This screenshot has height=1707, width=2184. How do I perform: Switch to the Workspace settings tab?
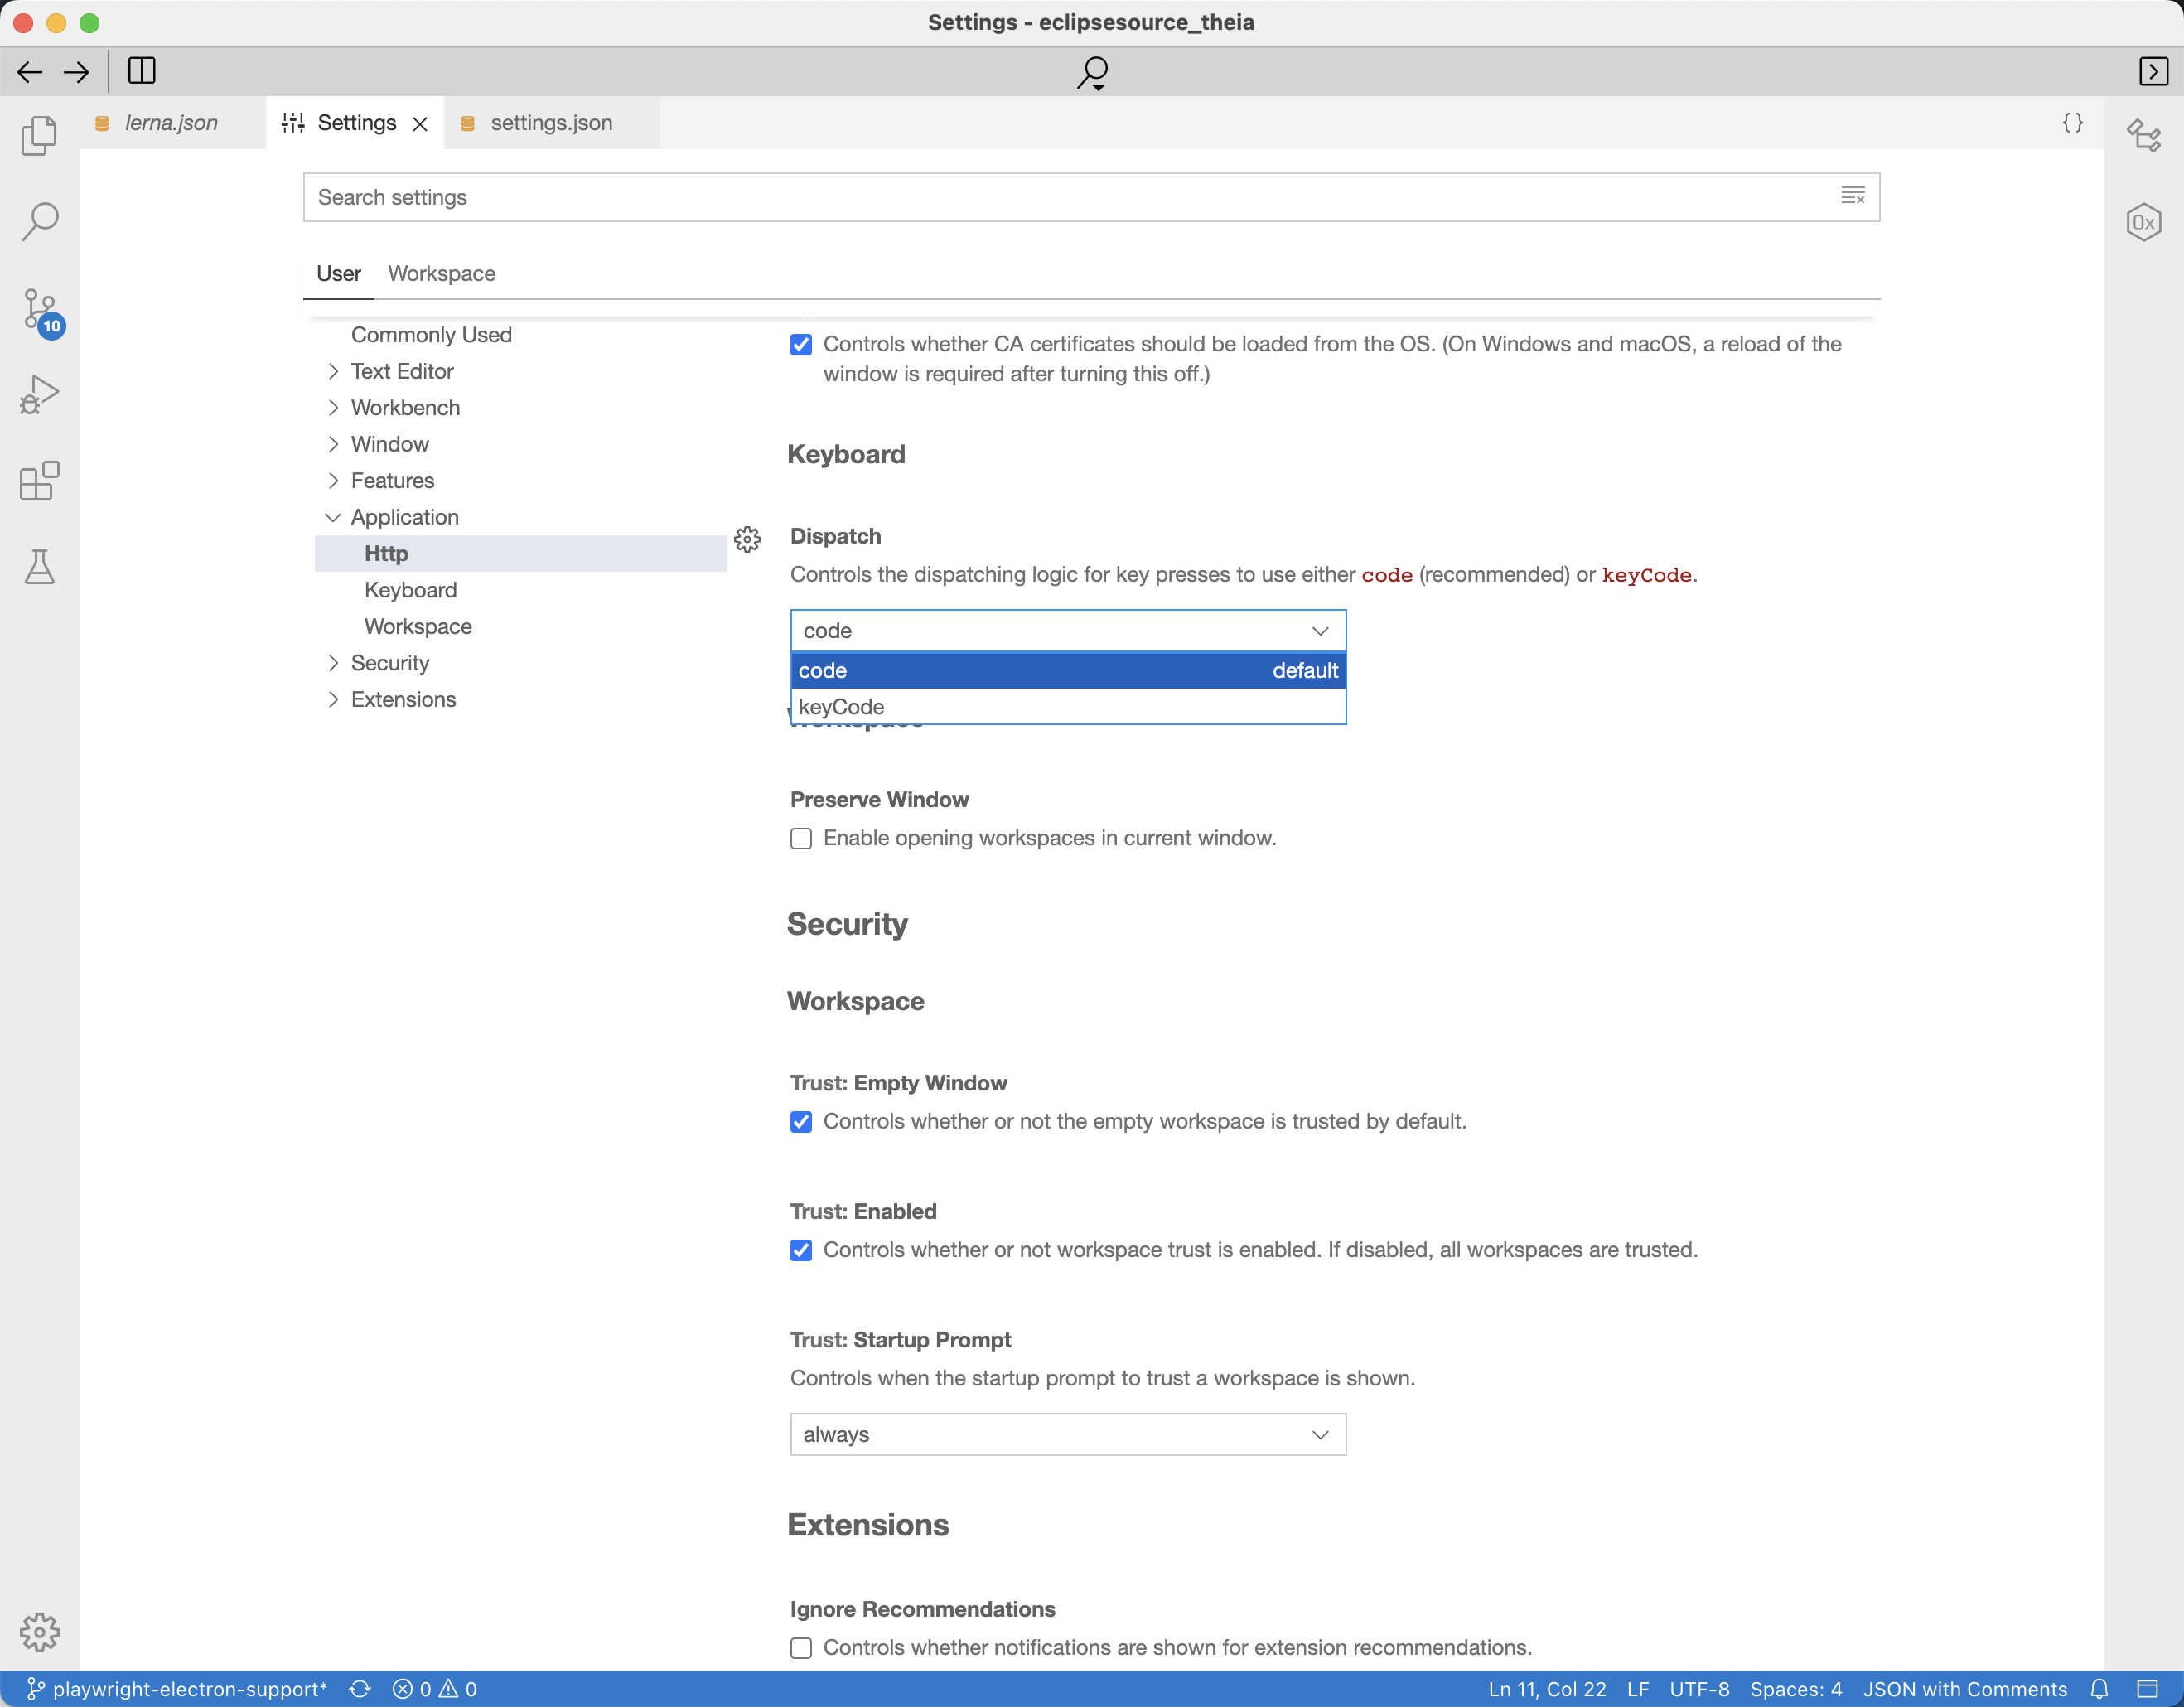coord(441,273)
